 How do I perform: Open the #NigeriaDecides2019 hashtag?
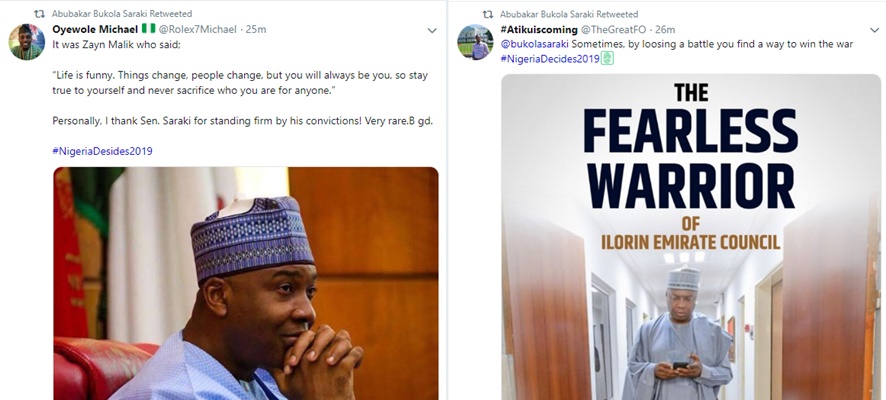[x=548, y=60]
